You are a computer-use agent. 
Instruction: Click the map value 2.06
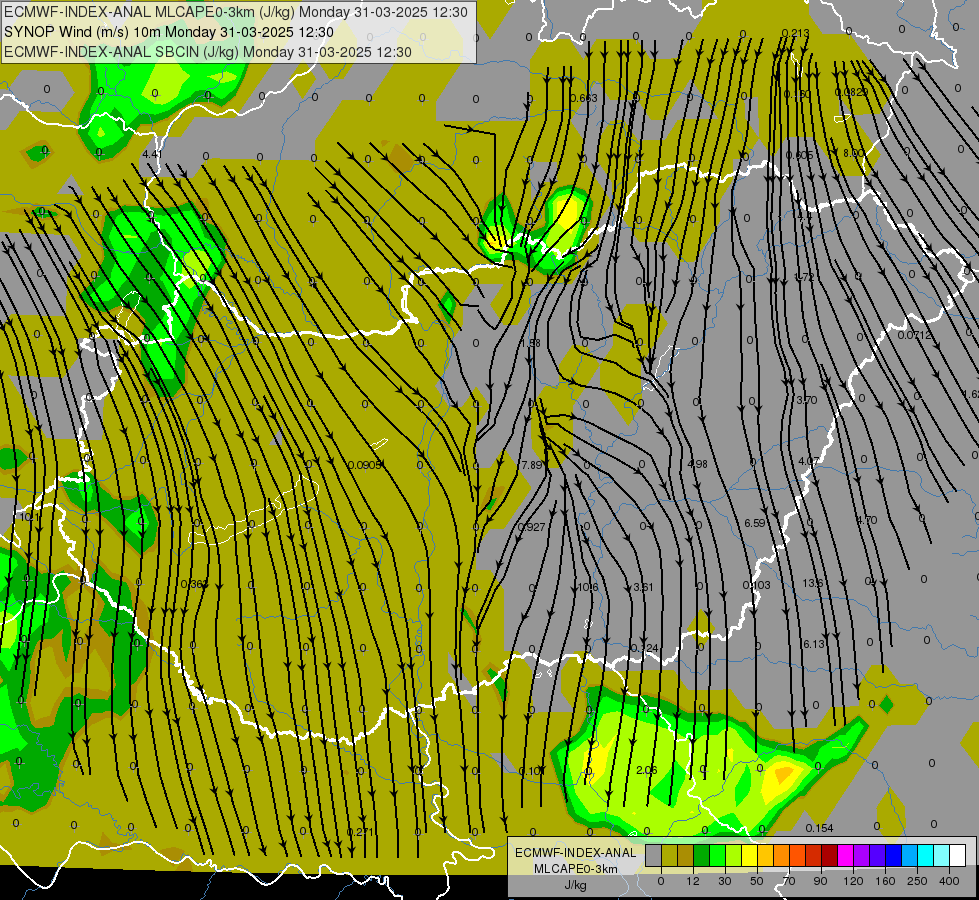(646, 770)
